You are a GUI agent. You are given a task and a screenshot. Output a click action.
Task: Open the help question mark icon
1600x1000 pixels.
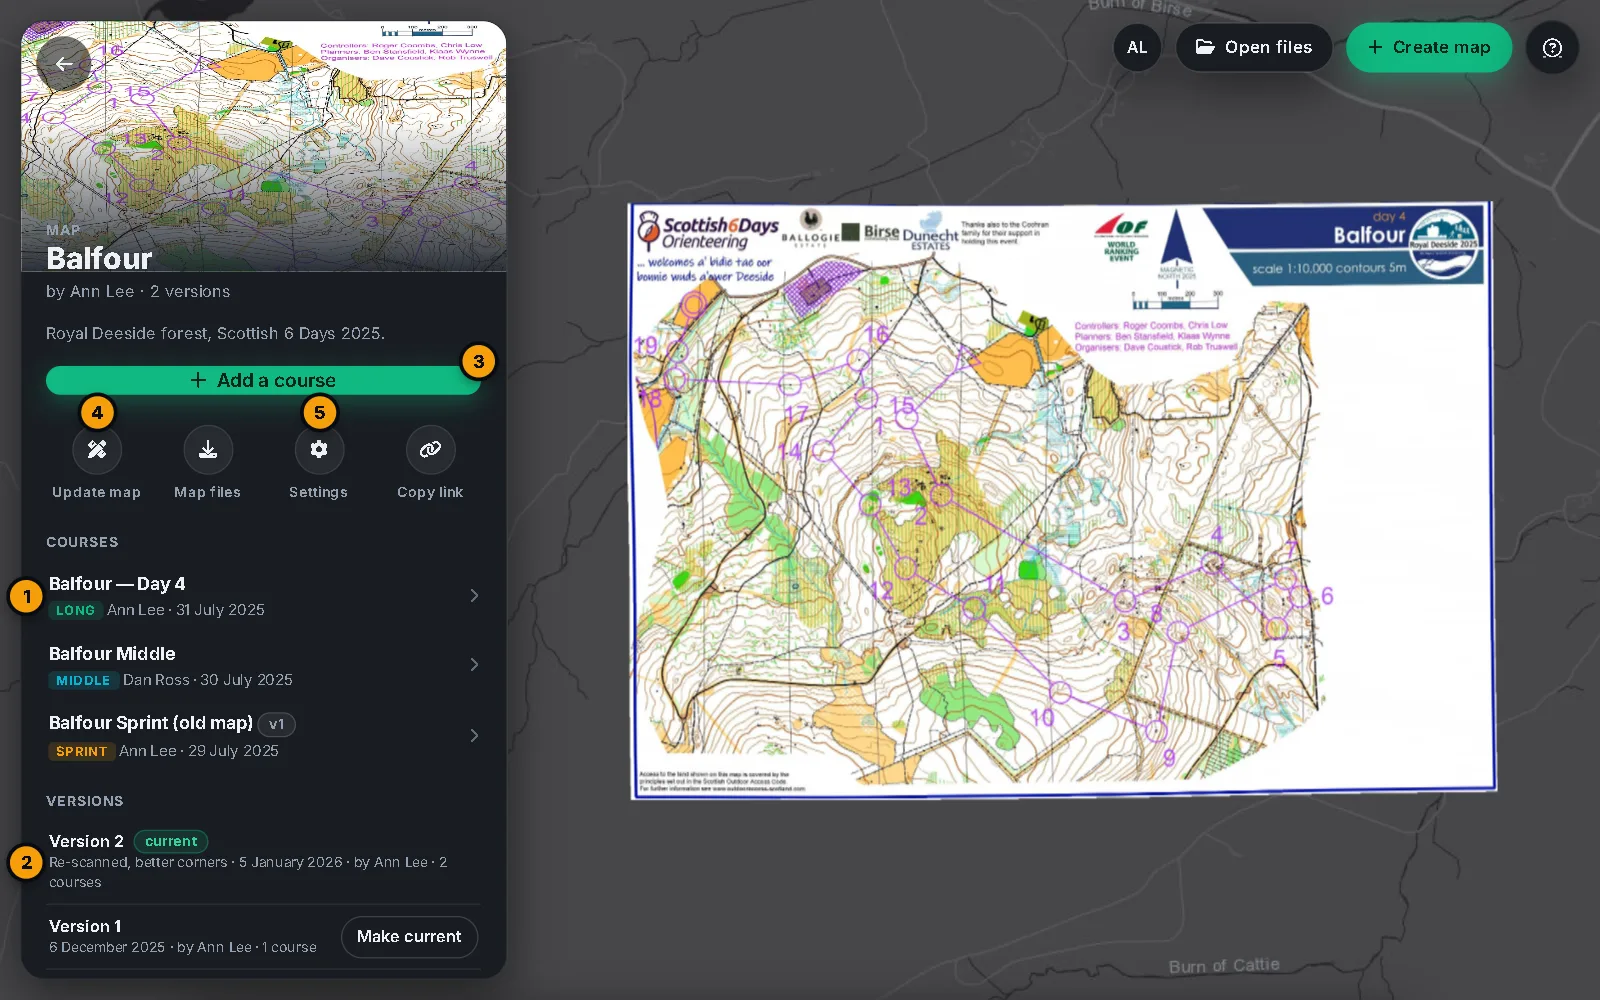1552,47
